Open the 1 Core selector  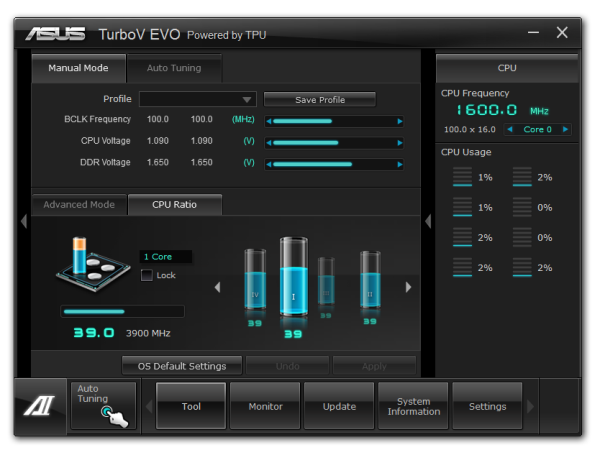coord(166,257)
